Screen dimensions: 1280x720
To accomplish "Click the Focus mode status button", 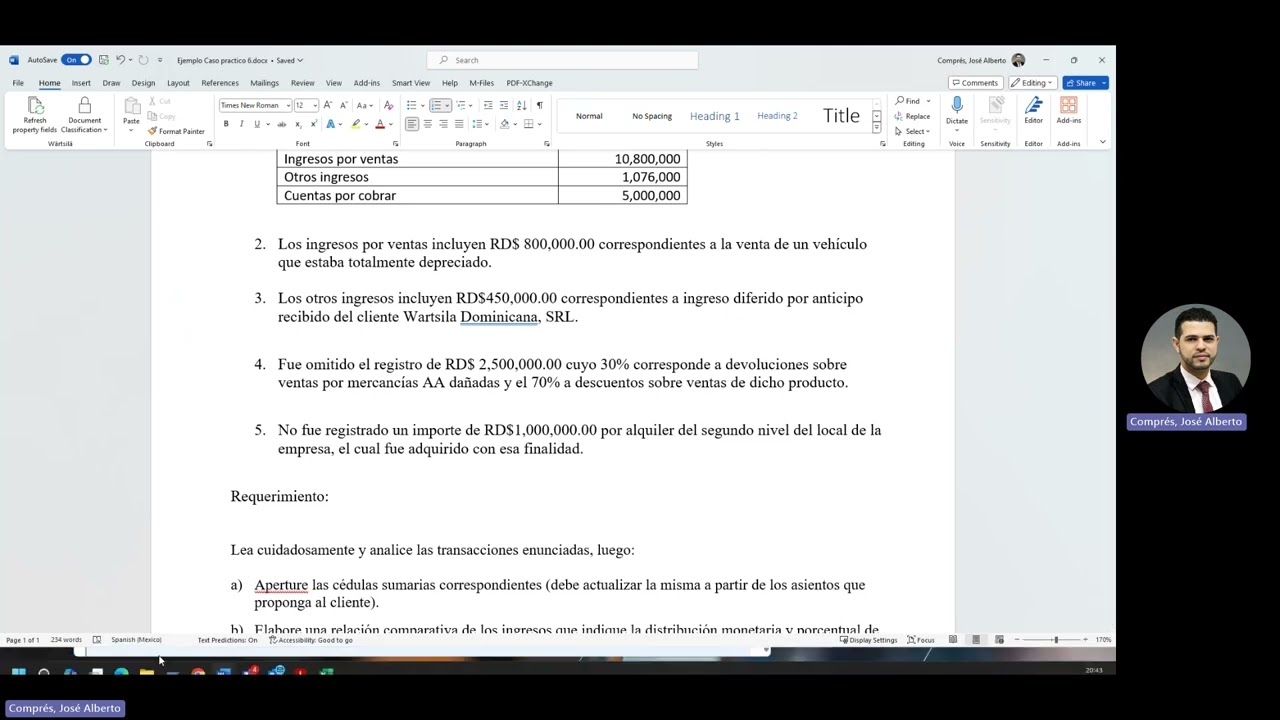I will [x=921, y=640].
